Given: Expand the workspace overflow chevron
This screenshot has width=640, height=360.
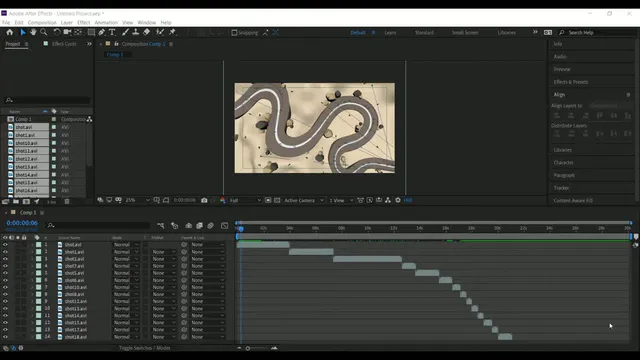Looking at the screenshot, I should click(535, 32).
